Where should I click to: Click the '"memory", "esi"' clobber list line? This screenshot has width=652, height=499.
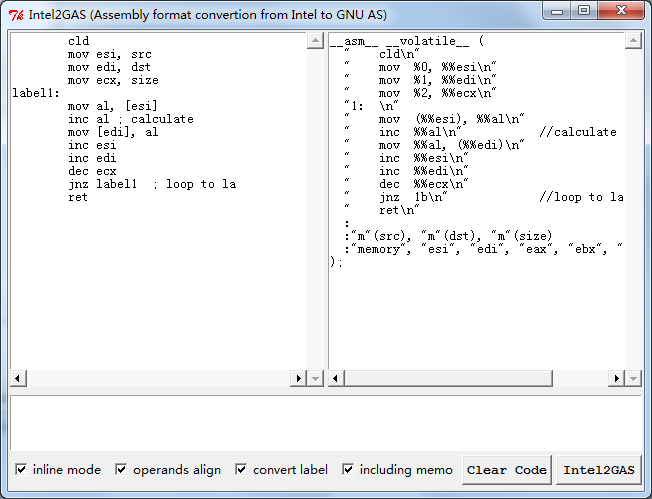(483, 249)
